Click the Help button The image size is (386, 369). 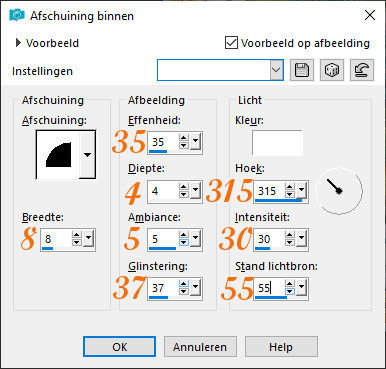point(281,347)
